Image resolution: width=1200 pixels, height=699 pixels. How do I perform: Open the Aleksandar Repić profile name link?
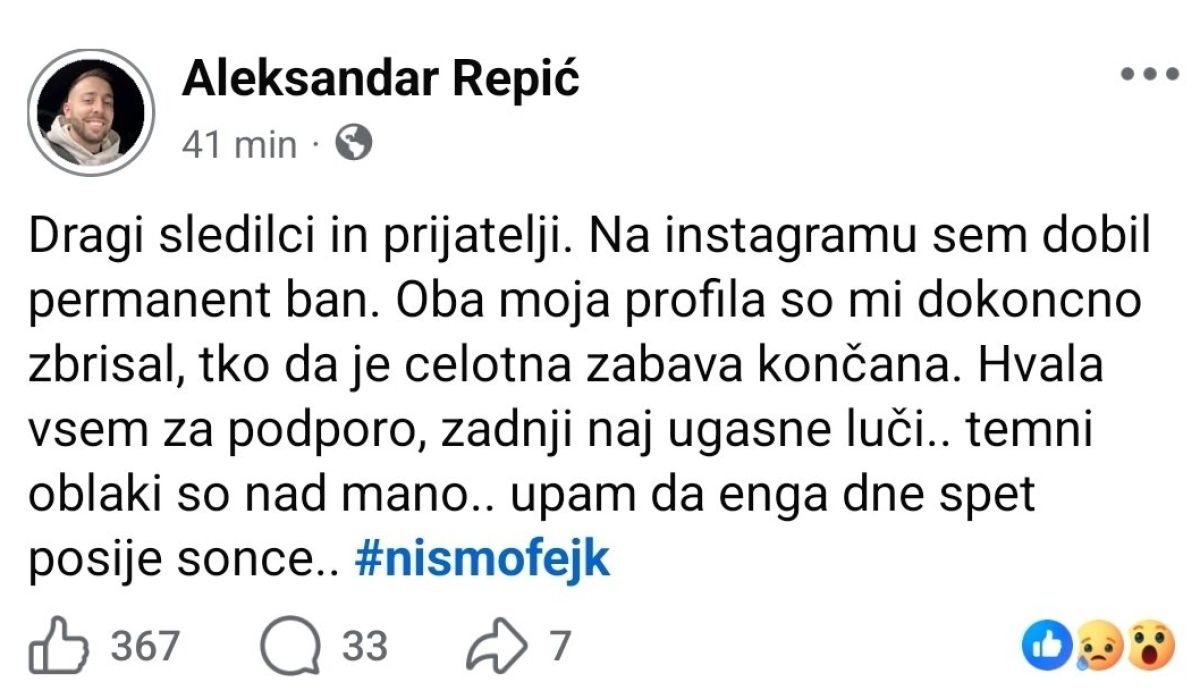coord(380,80)
